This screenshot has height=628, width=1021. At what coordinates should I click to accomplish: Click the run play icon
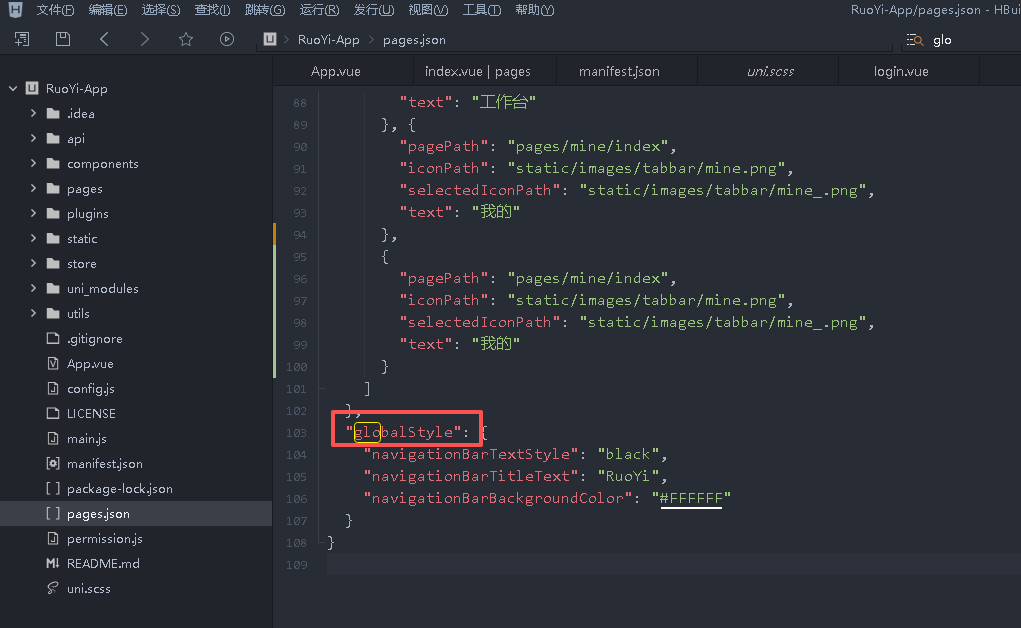[227, 39]
